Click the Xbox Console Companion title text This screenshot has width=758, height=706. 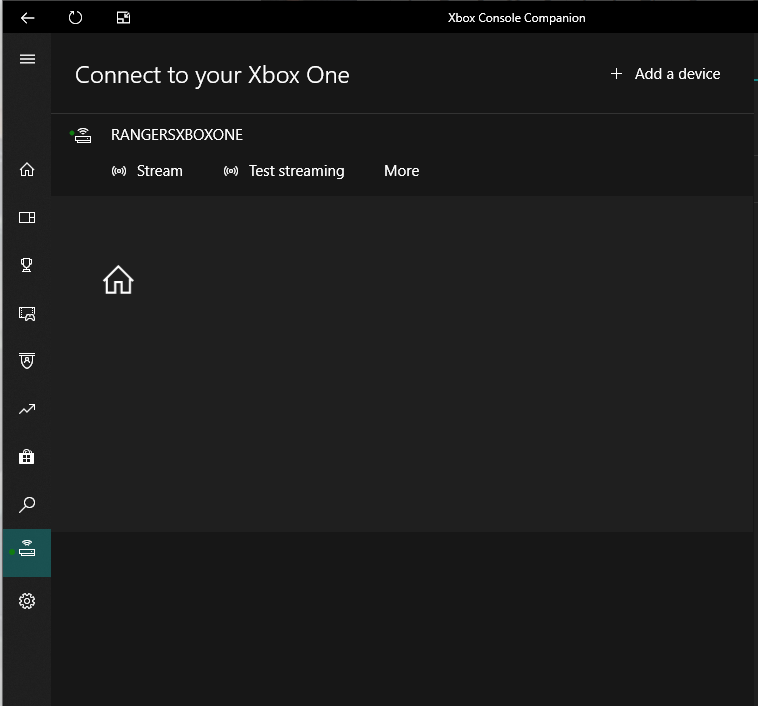(x=516, y=18)
